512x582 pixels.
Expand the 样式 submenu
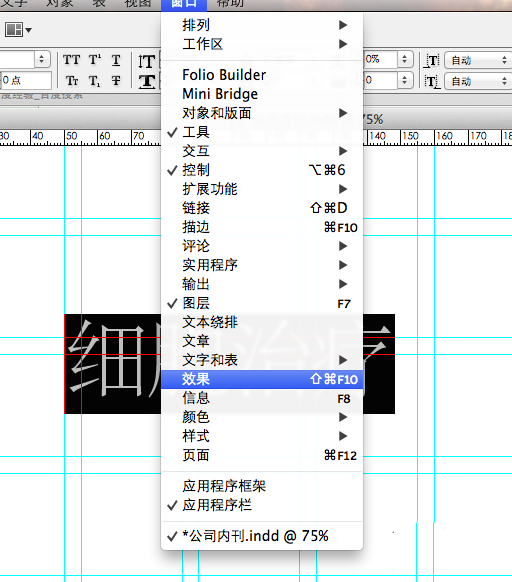(262, 436)
